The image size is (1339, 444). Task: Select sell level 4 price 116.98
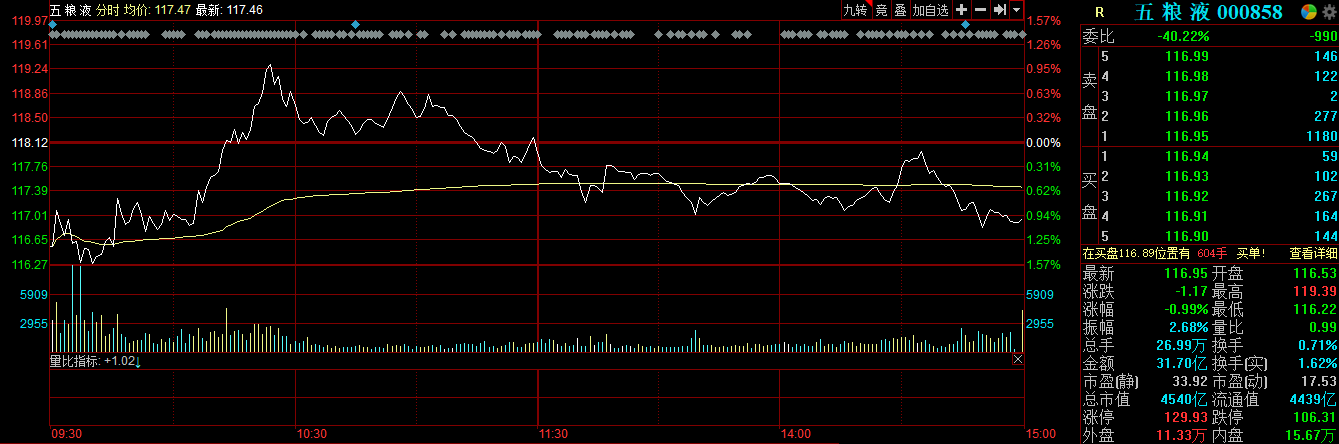click(x=1187, y=77)
